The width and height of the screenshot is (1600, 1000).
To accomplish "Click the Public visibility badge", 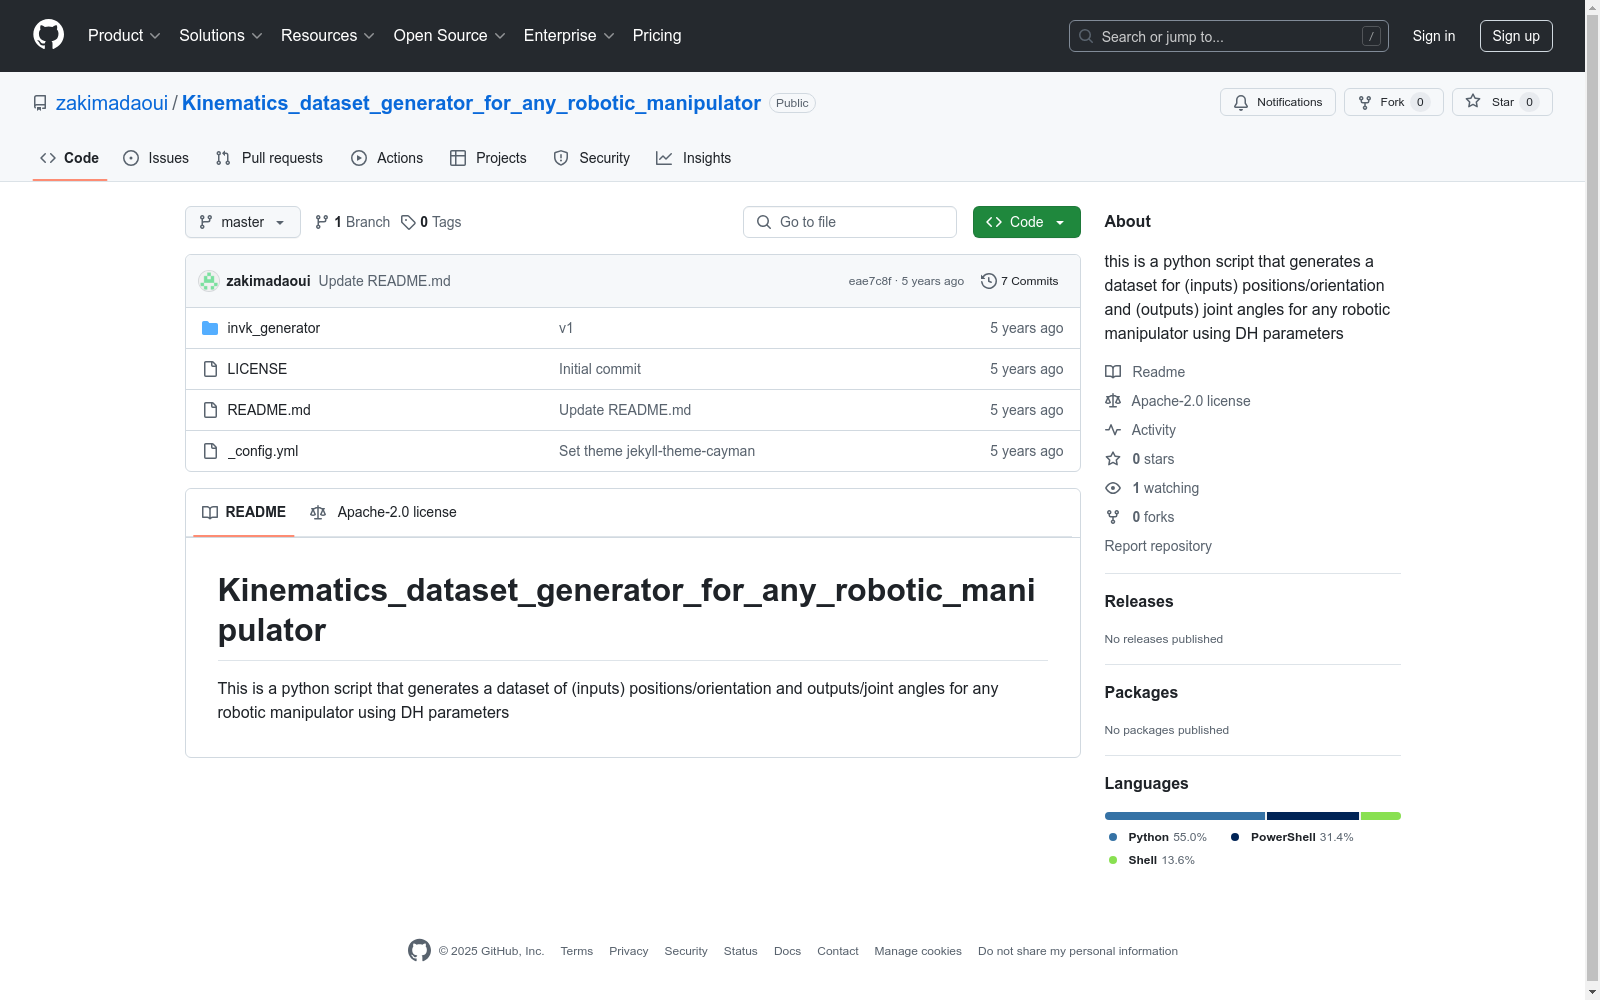I will click(x=792, y=103).
